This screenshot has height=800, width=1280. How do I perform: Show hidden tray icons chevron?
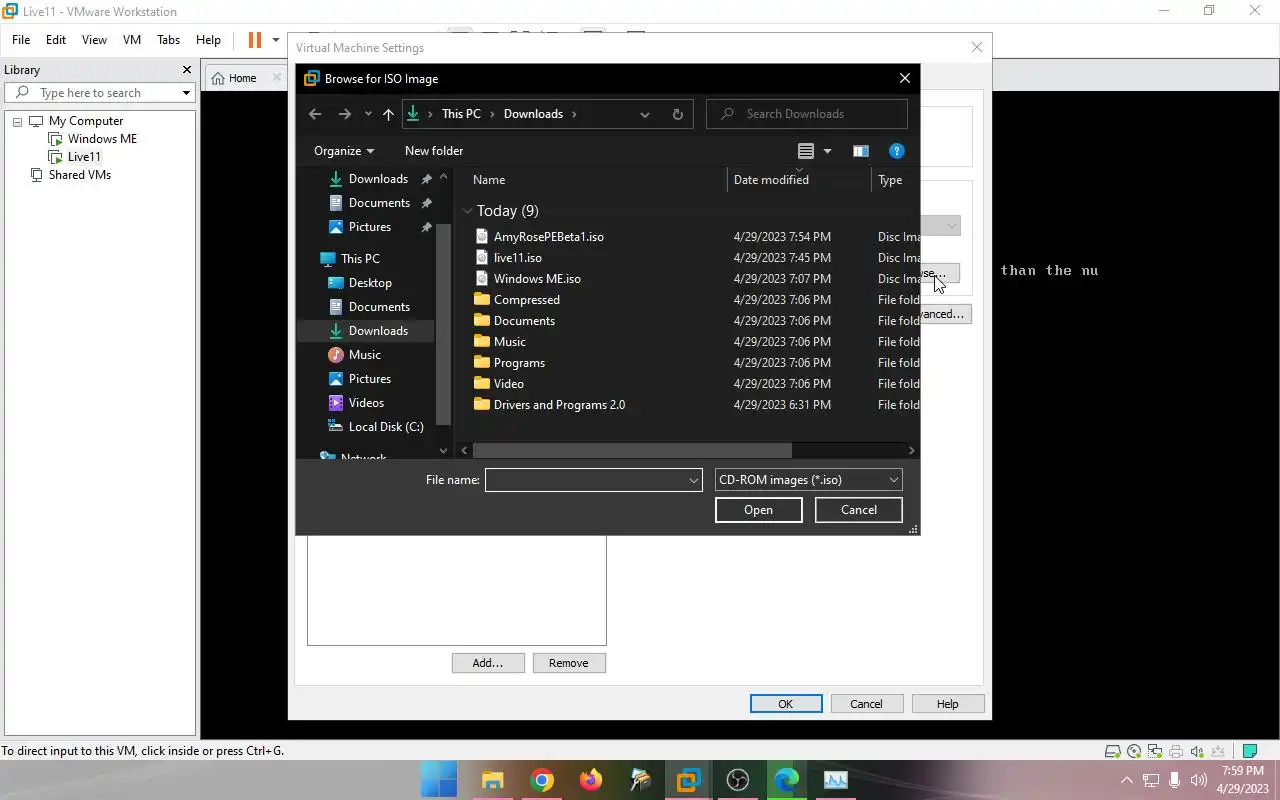1127,780
